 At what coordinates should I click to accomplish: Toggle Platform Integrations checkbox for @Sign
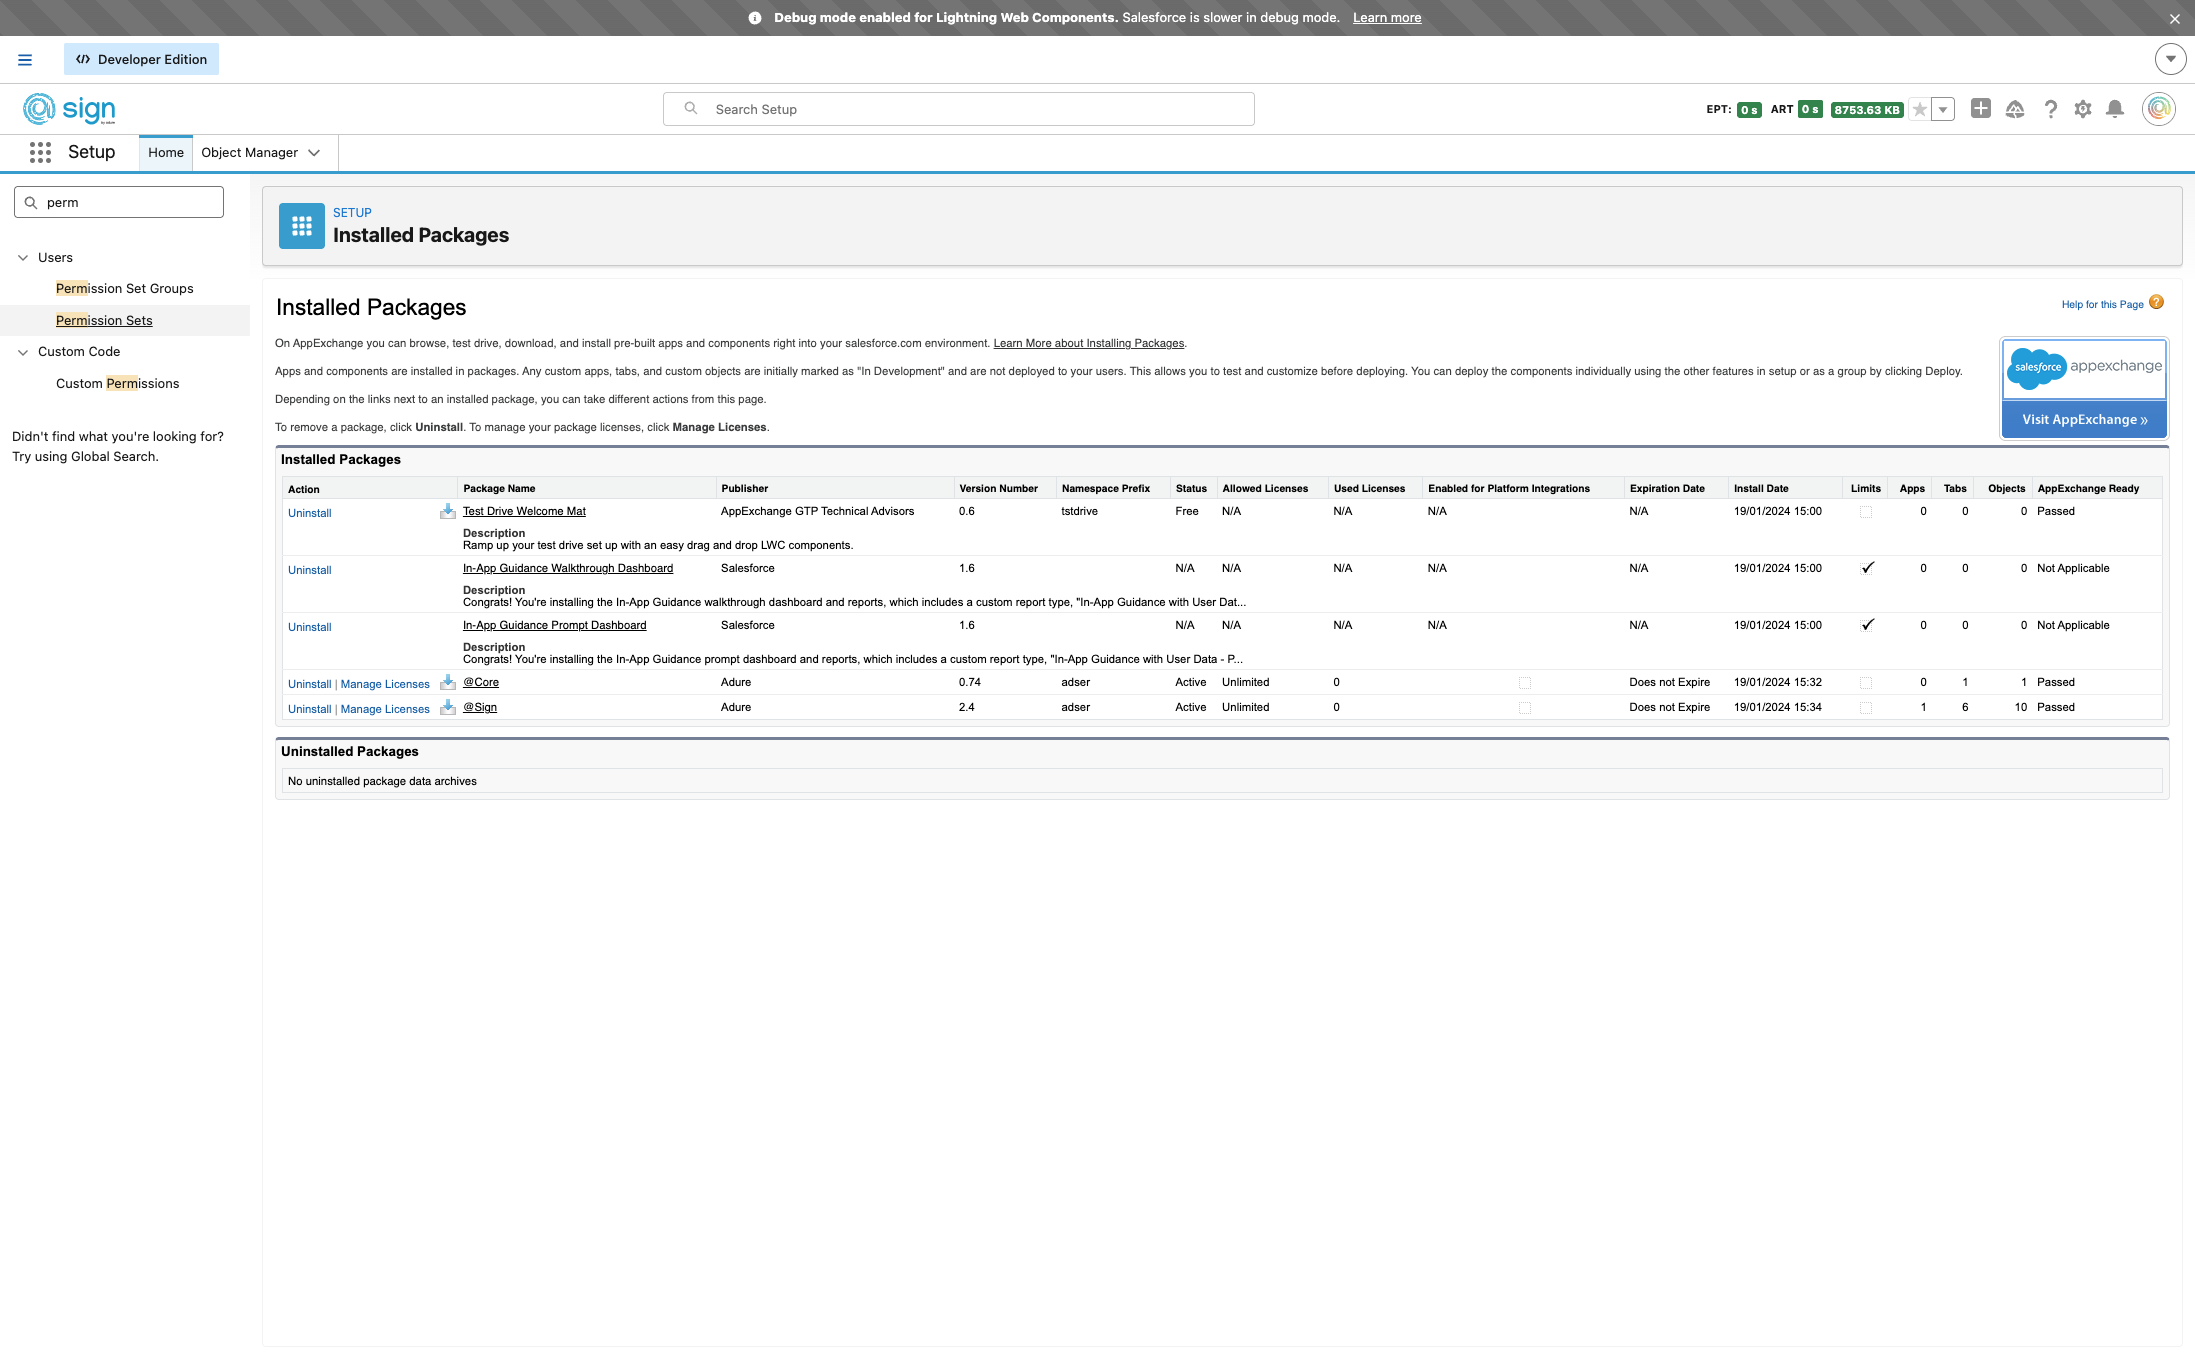pyautogui.click(x=1524, y=708)
